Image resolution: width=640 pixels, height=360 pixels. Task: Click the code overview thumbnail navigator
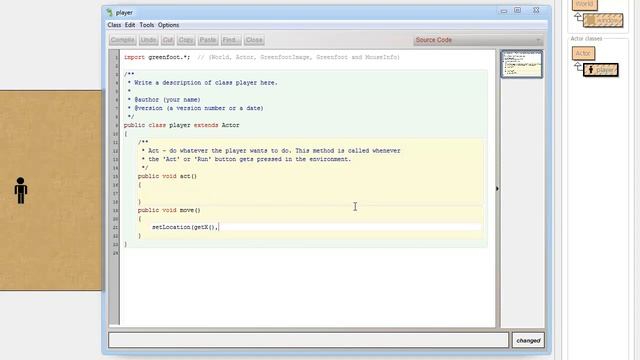click(x=522, y=64)
